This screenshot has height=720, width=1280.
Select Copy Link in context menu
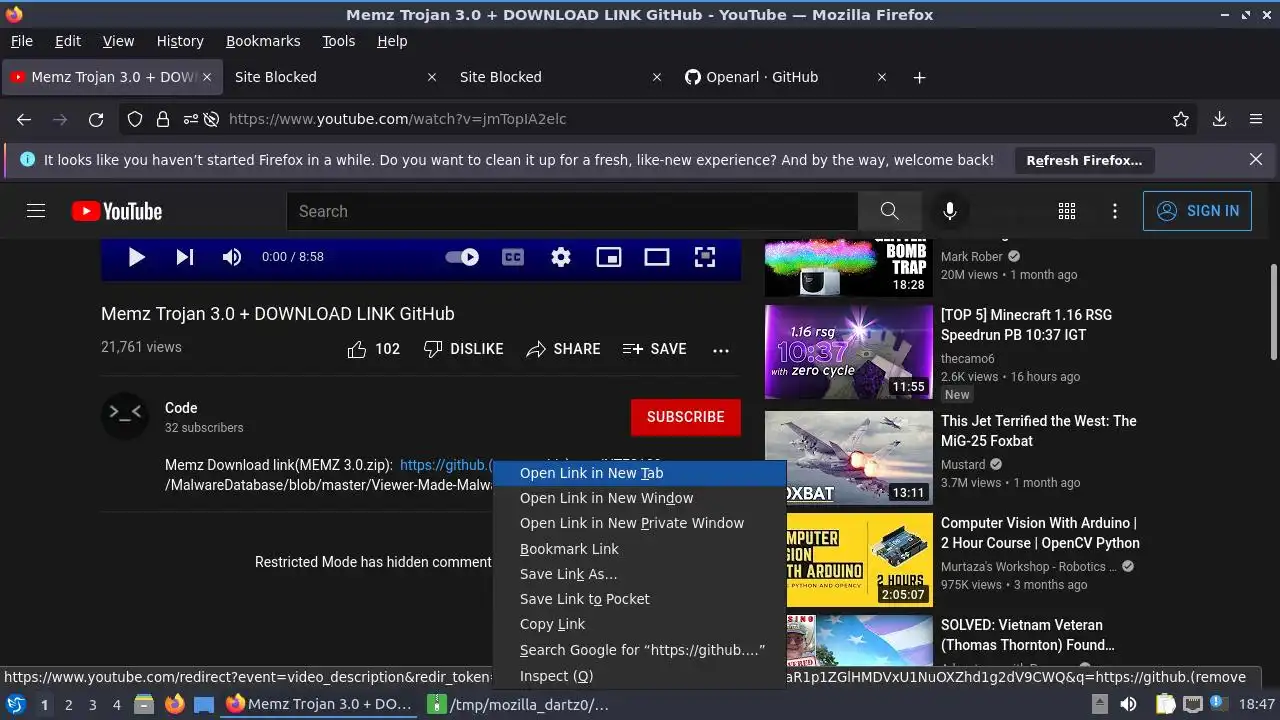click(x=640, y=624)
